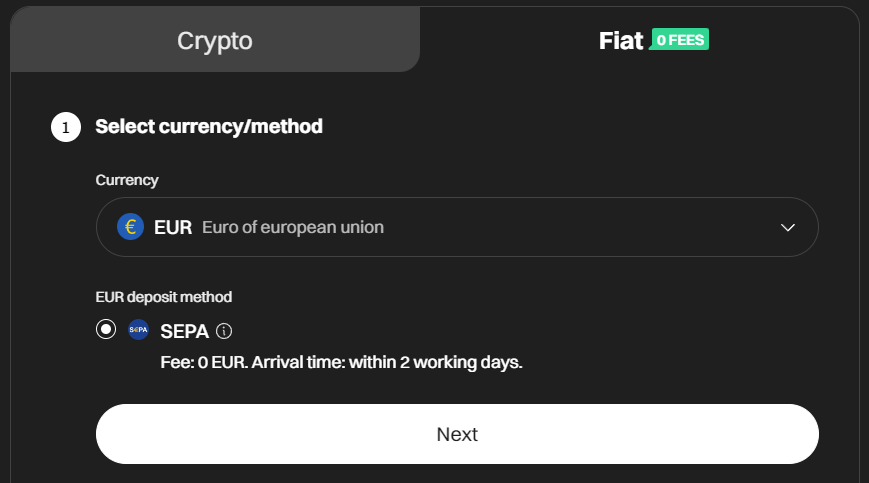Open the Currency dropdown box

[457, 227]
